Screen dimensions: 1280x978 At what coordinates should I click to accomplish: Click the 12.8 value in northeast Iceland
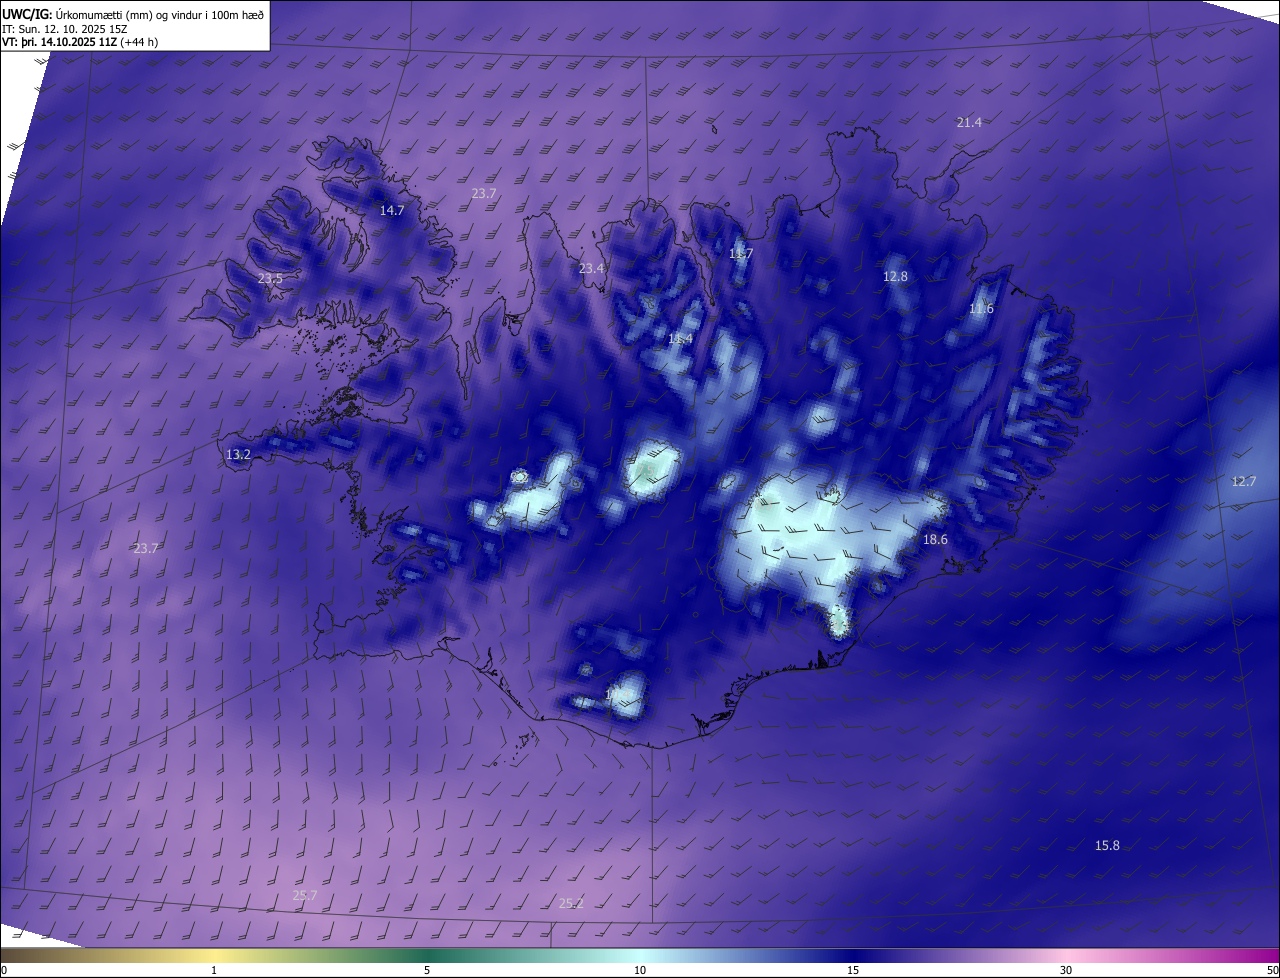(895, 276)
